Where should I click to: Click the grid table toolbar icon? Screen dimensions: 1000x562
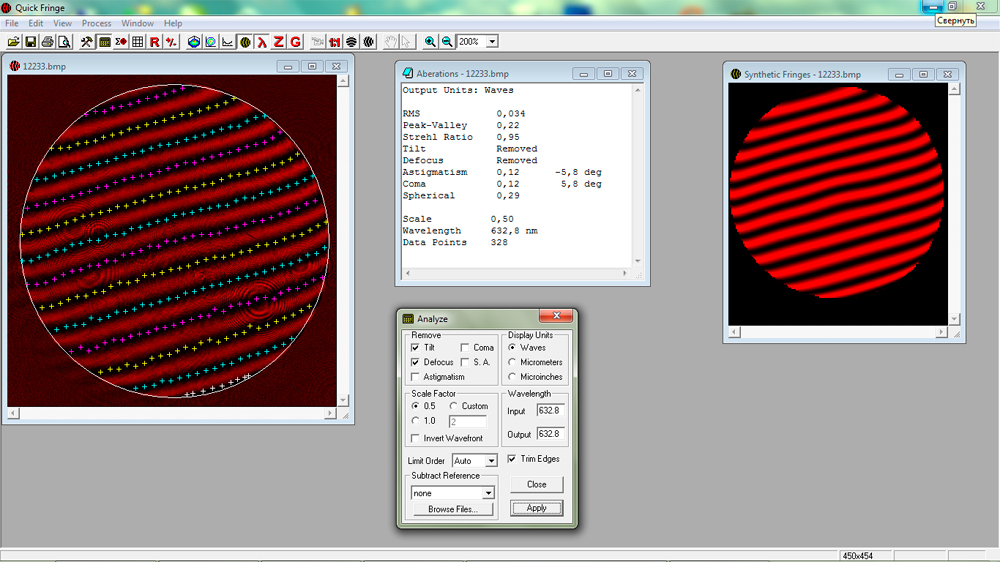[137, 42]
